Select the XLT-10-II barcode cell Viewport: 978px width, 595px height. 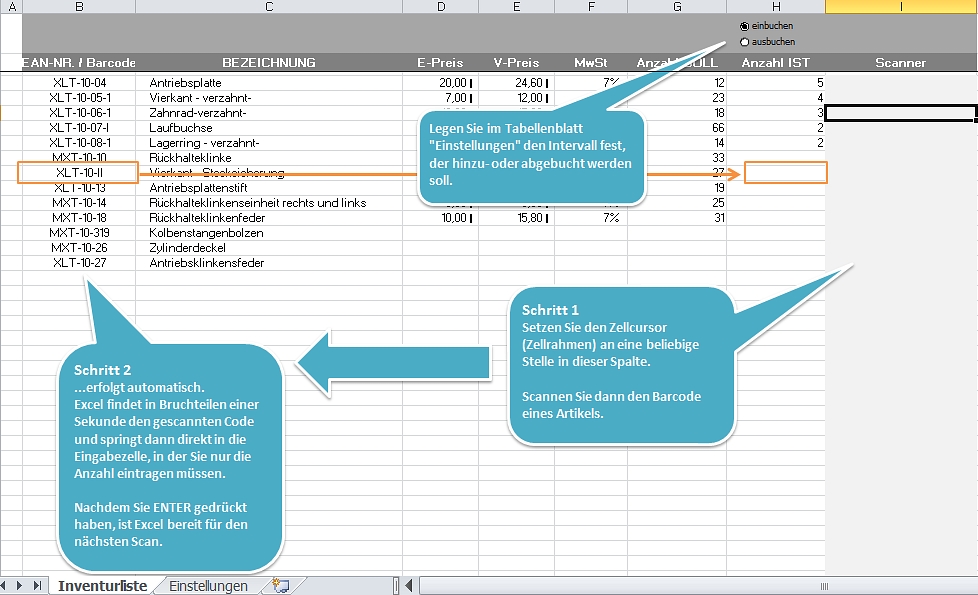click(78, 173)
